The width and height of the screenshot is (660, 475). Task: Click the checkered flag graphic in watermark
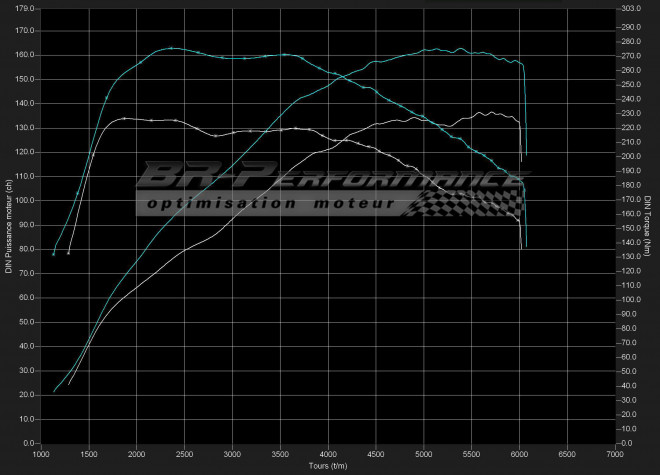465,202
